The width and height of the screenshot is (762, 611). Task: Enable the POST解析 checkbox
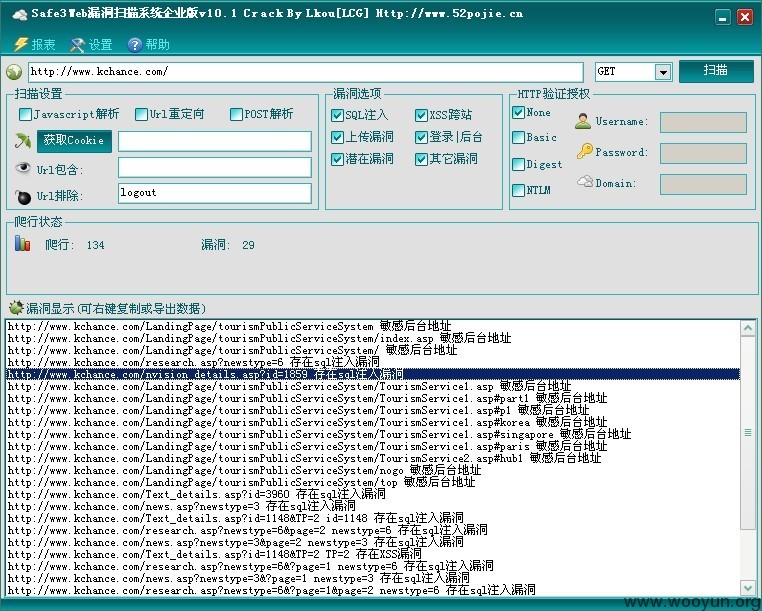[x=236, y=114]
